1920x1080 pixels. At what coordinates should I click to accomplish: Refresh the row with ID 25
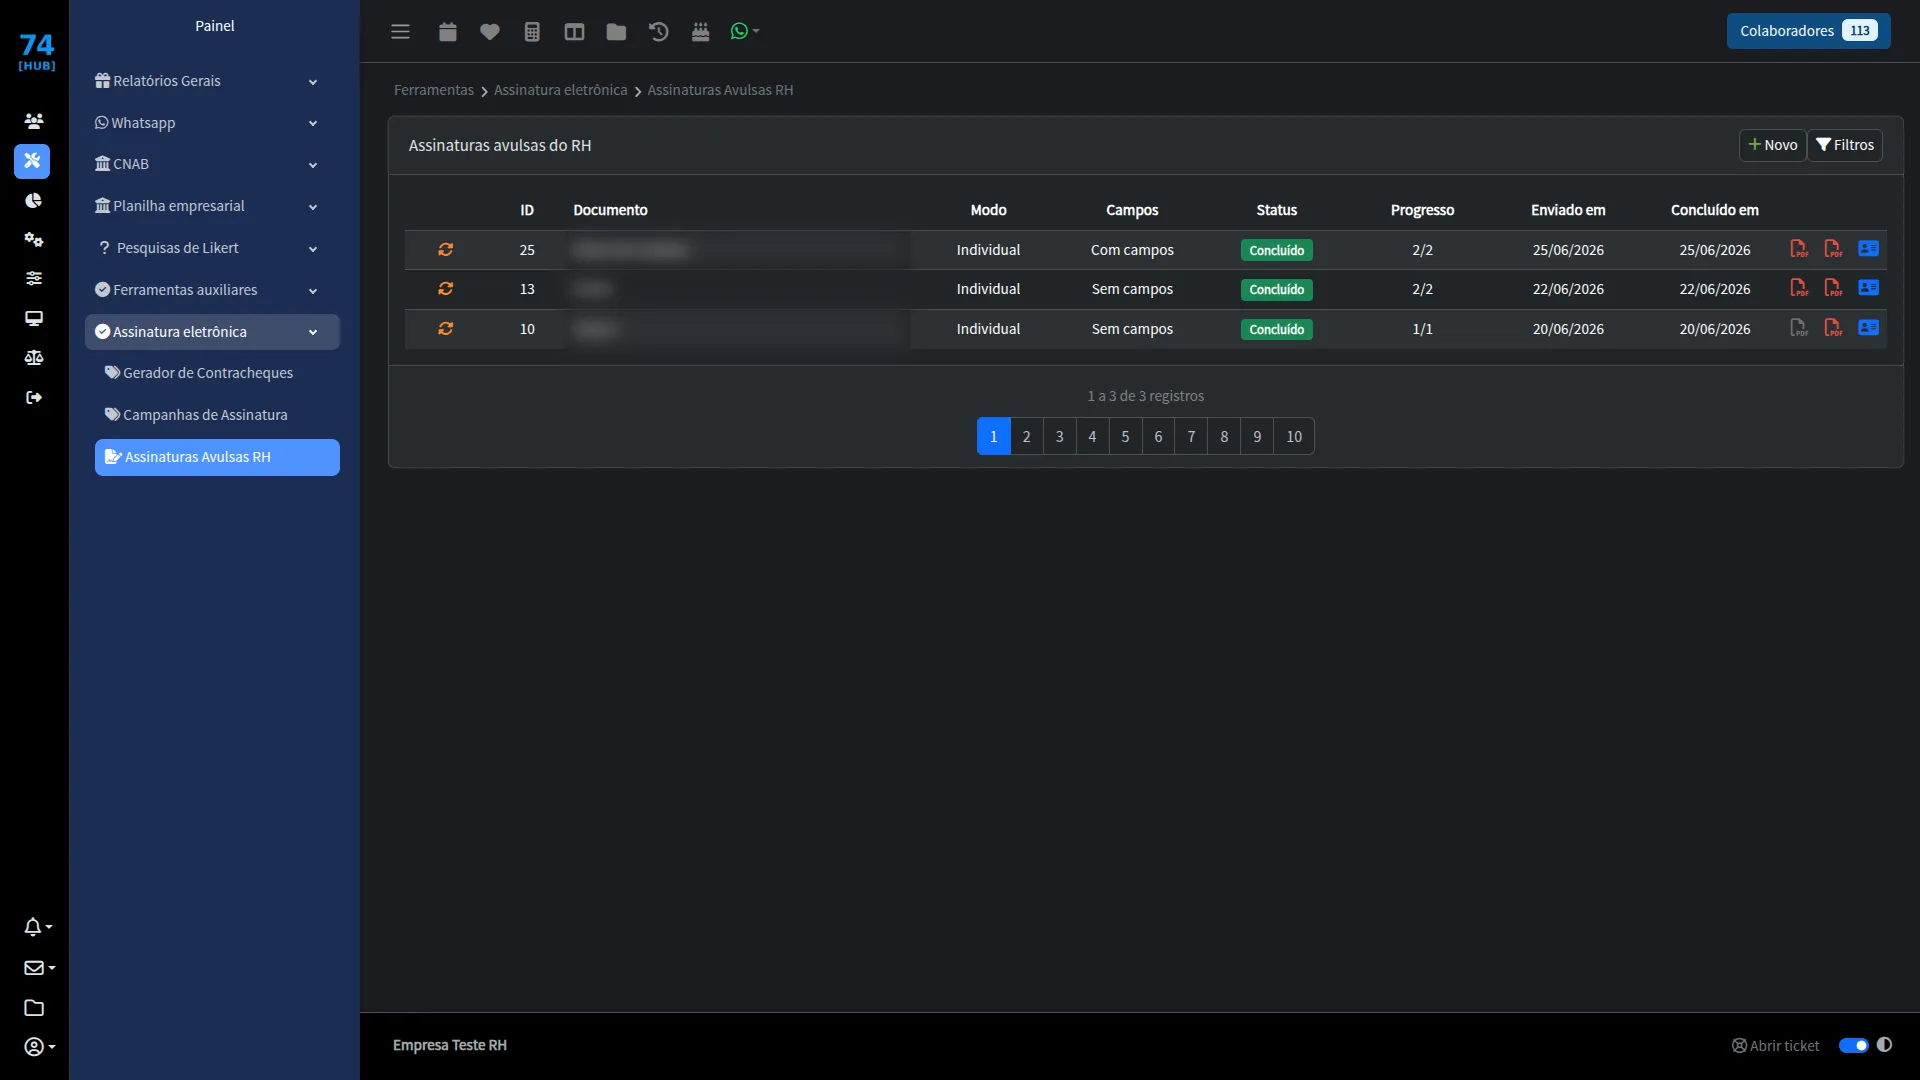coord(446,250)
